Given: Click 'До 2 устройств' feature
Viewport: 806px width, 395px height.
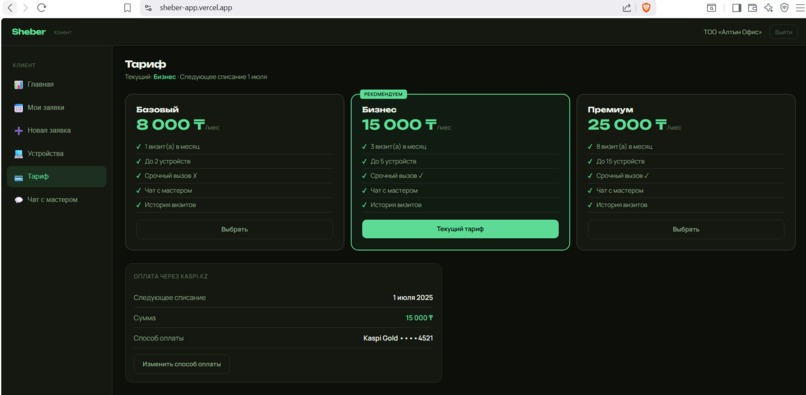Looking at the screenshot, I should tap(168, 161).
